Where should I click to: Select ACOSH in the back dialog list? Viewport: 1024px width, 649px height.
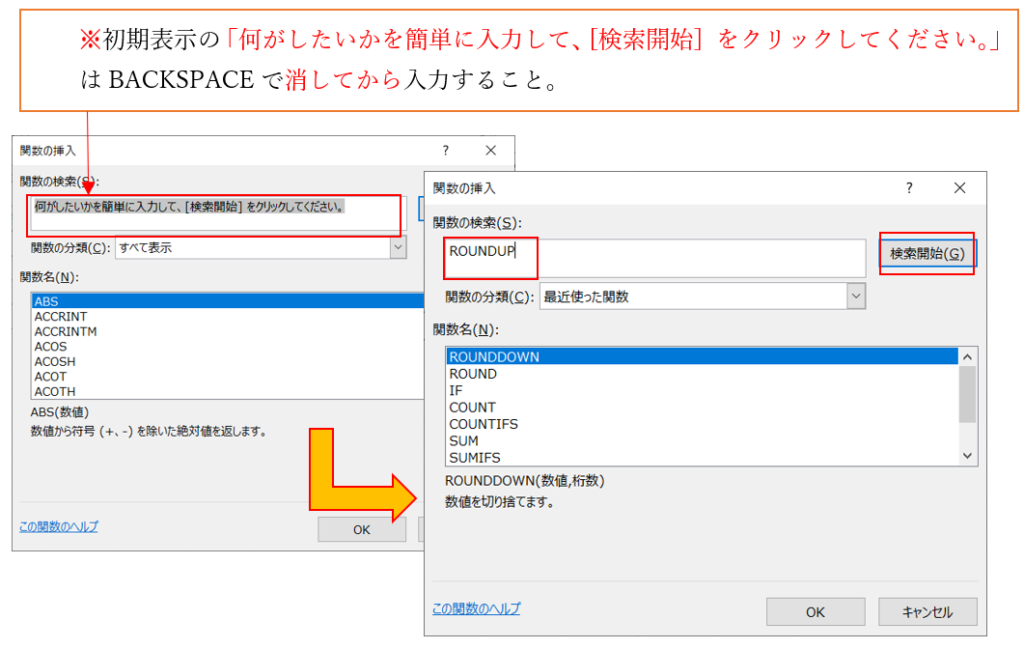pos(55,361)
